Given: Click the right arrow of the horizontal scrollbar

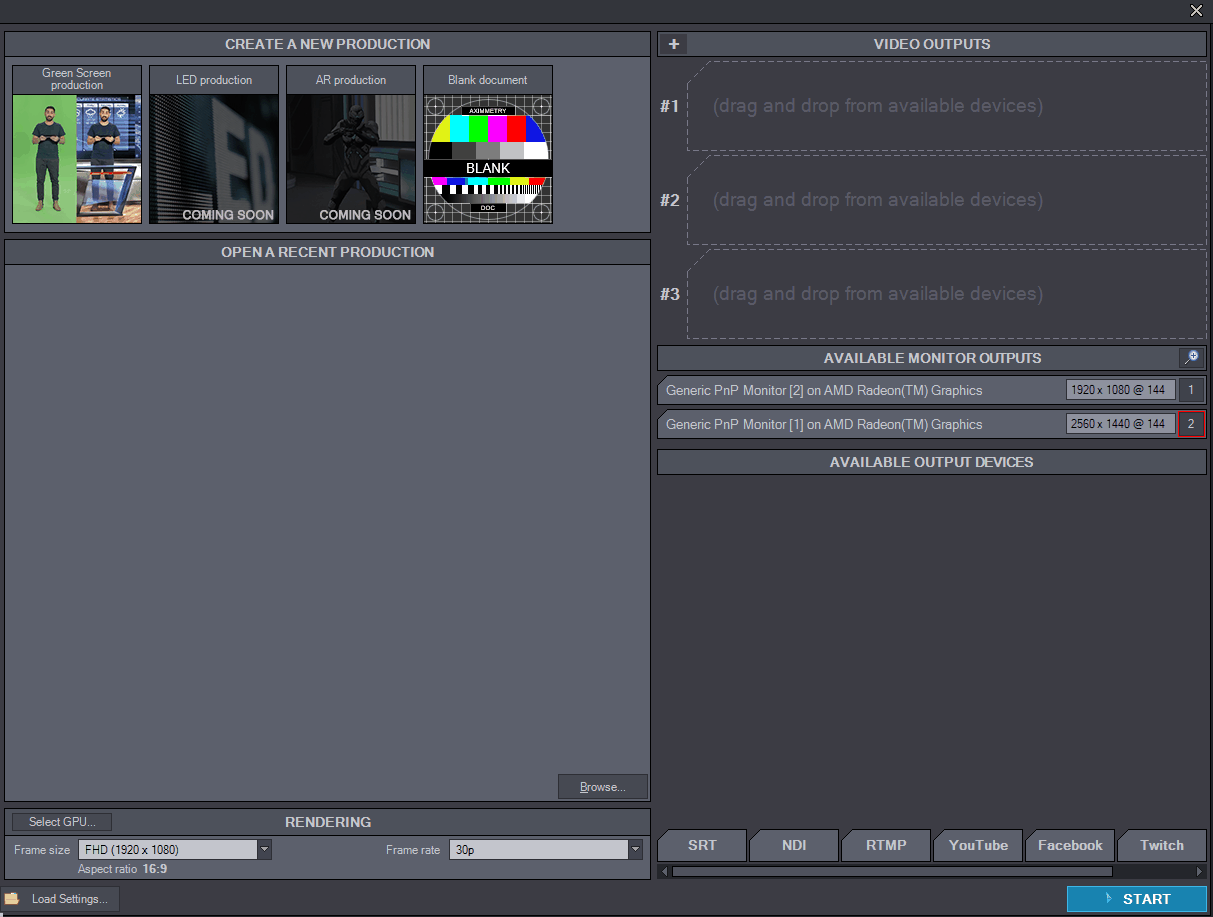Looking at the screenshot, I should 1200,872.
